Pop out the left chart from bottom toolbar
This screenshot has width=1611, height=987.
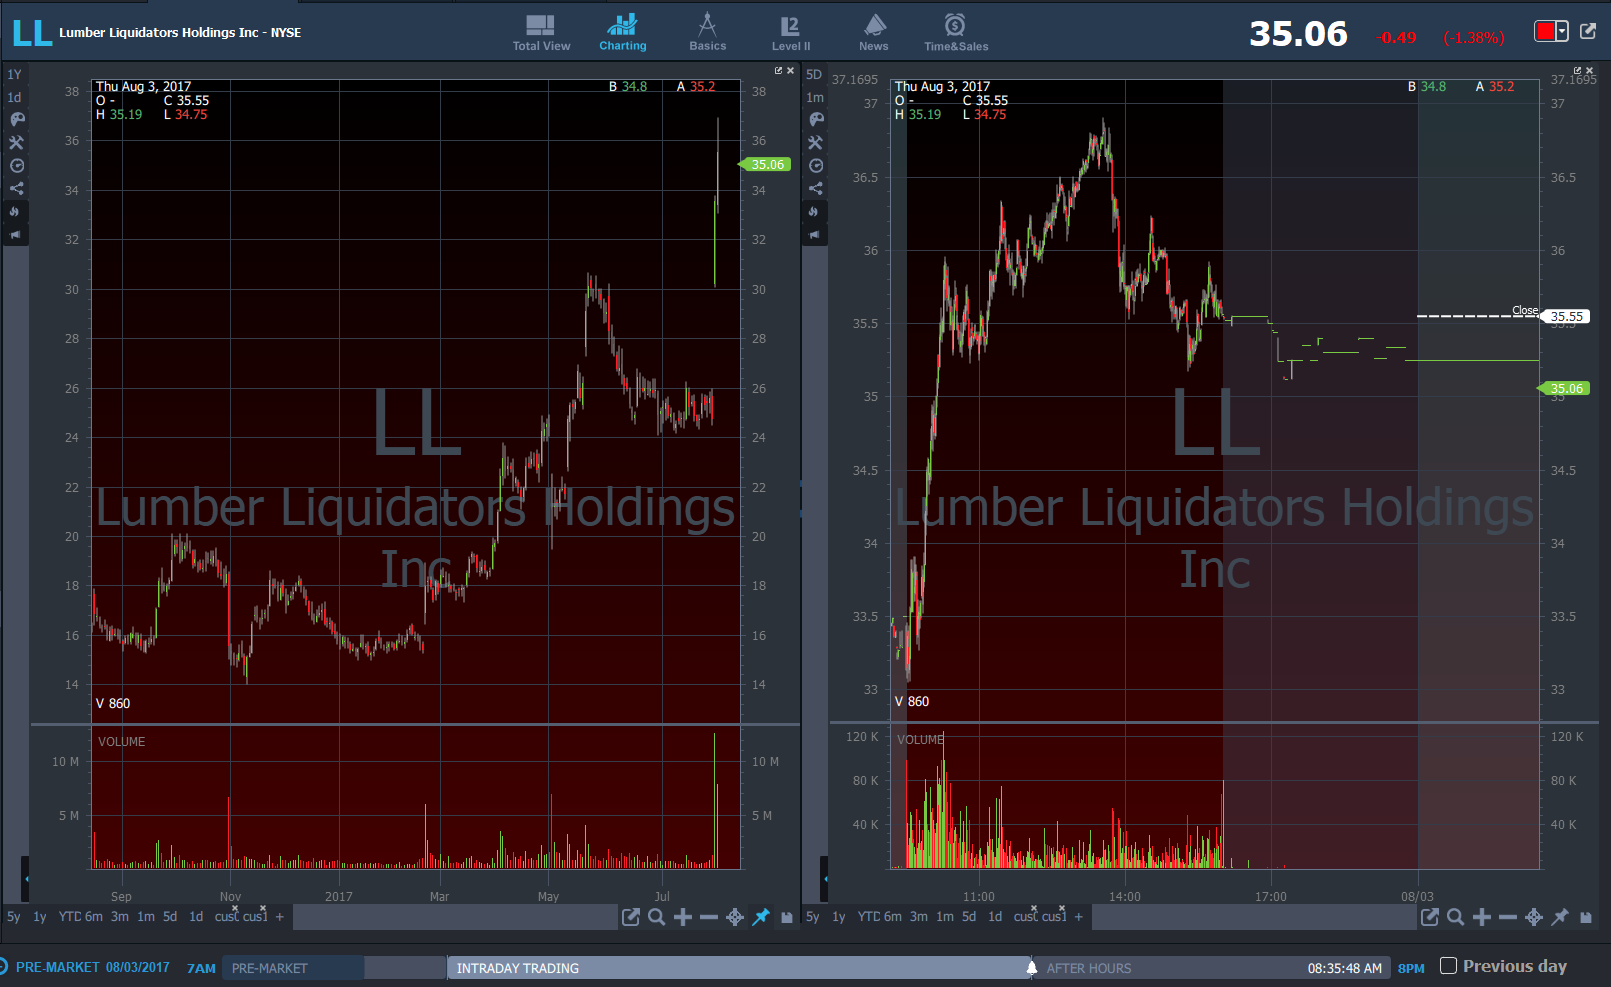tap(631, 917)
